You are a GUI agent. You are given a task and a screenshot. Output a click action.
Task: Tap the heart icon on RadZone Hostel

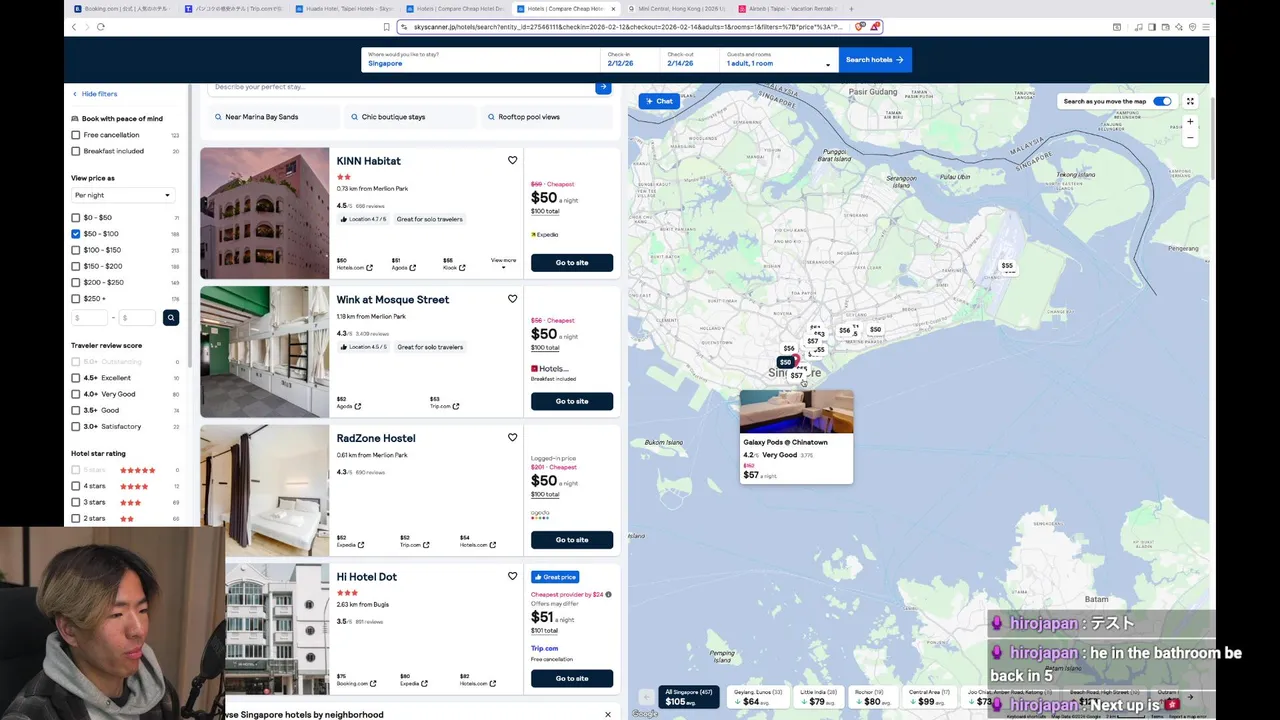(512, 437)
